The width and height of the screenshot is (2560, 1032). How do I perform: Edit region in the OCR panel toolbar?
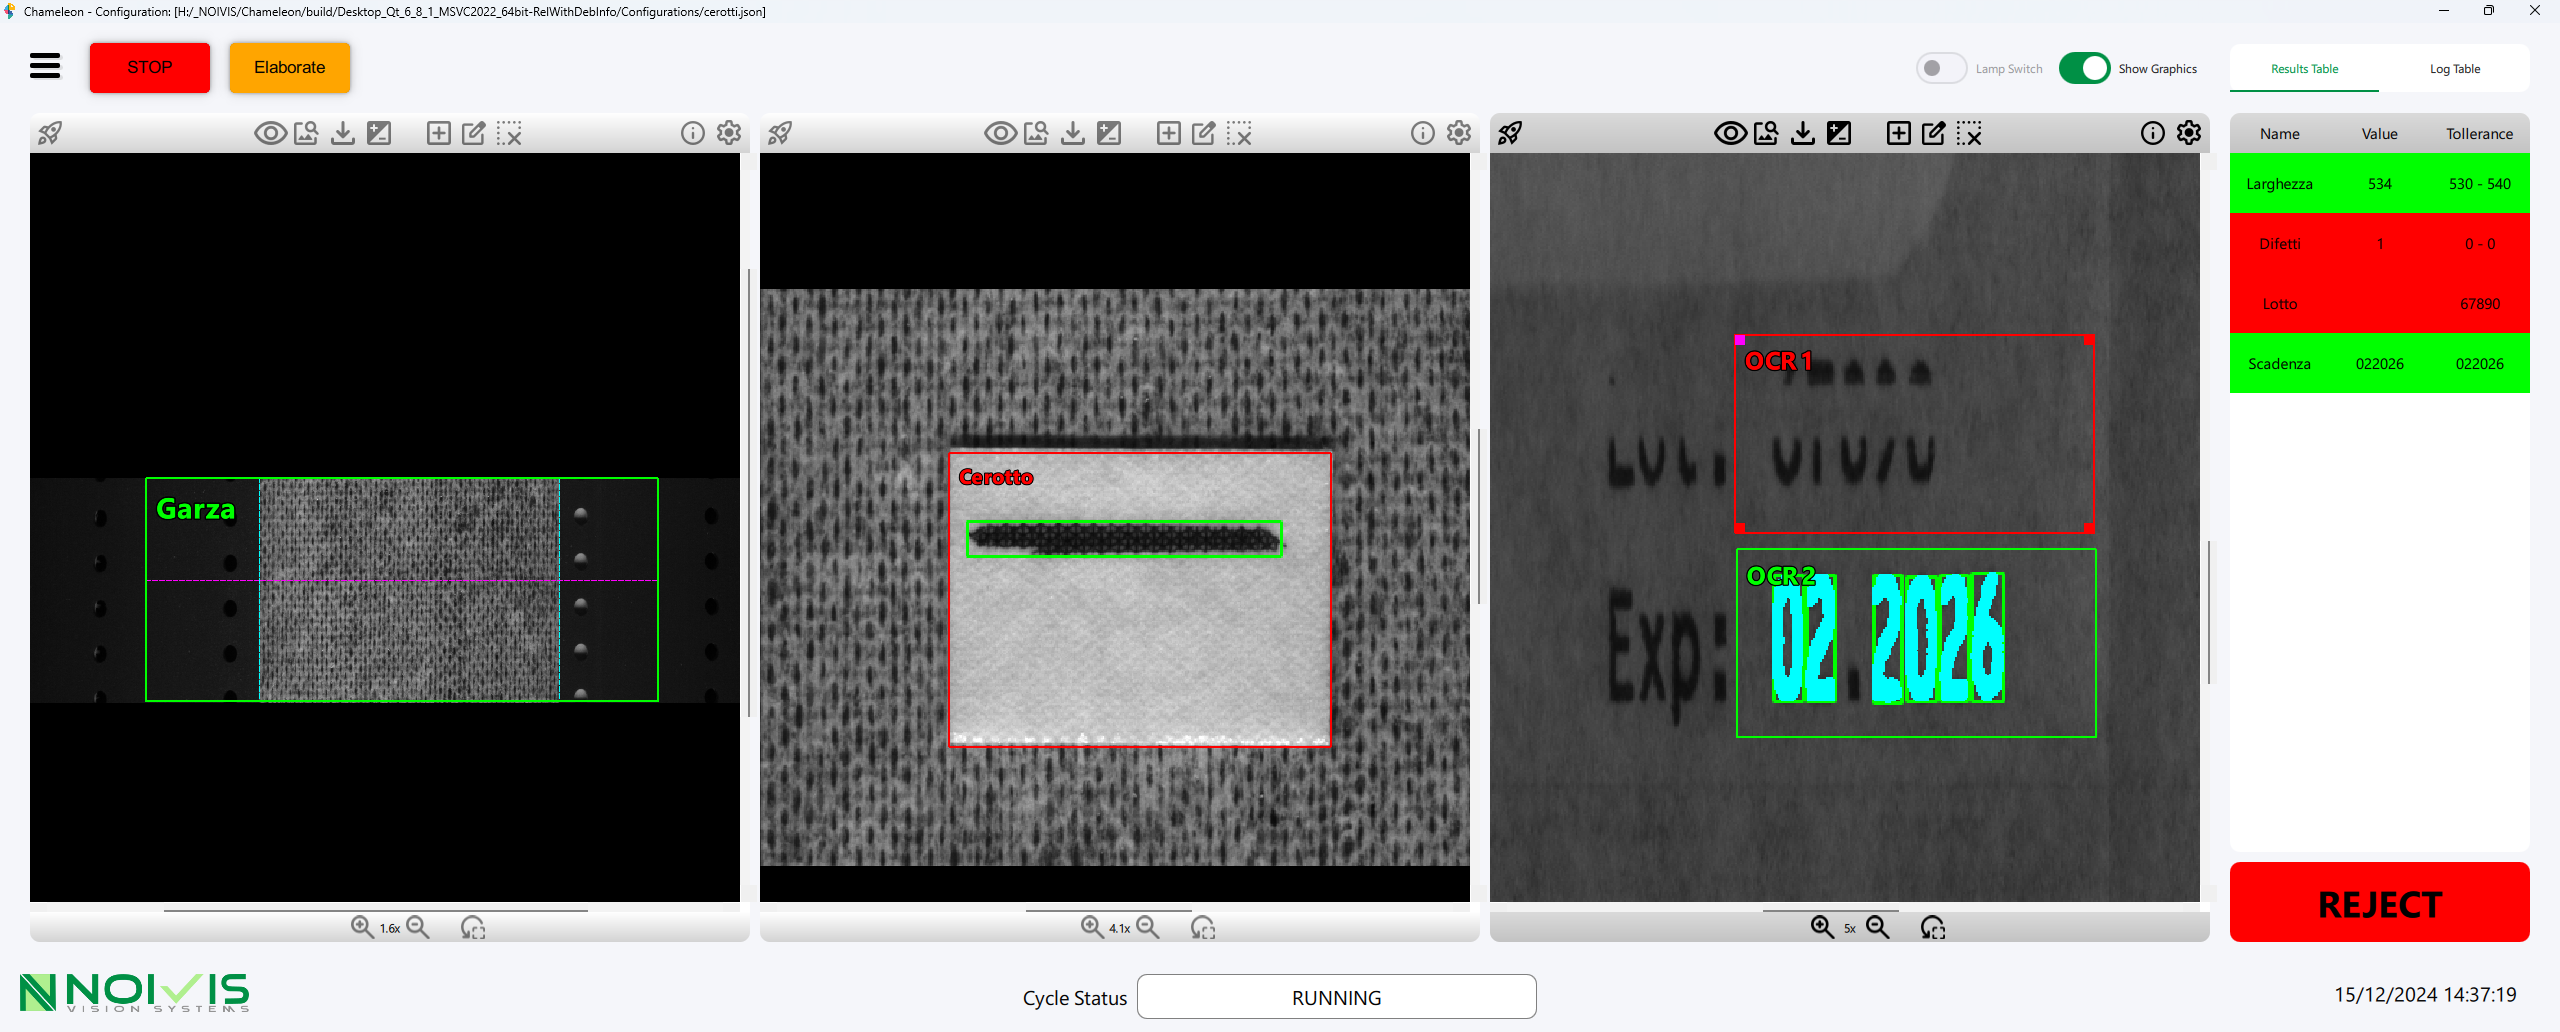pyautogui.click(x=1934, y=133)
